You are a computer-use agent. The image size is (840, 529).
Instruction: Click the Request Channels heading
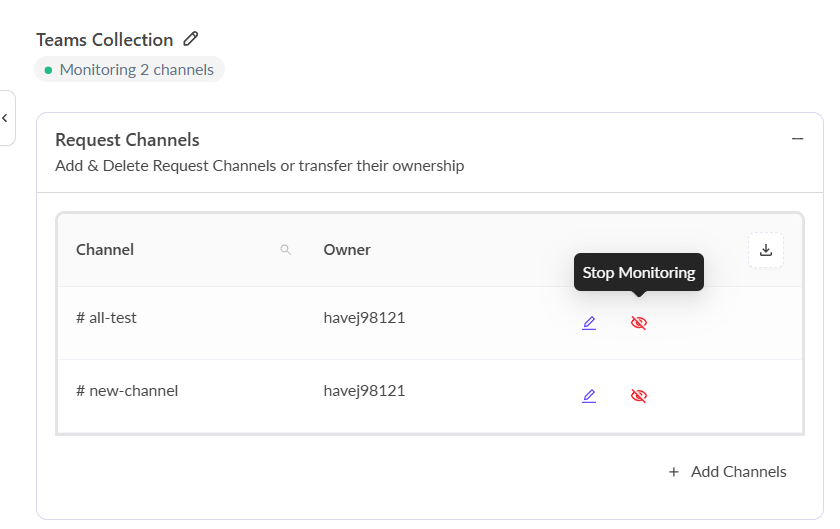pyautogui.click(x=127, y=140)
